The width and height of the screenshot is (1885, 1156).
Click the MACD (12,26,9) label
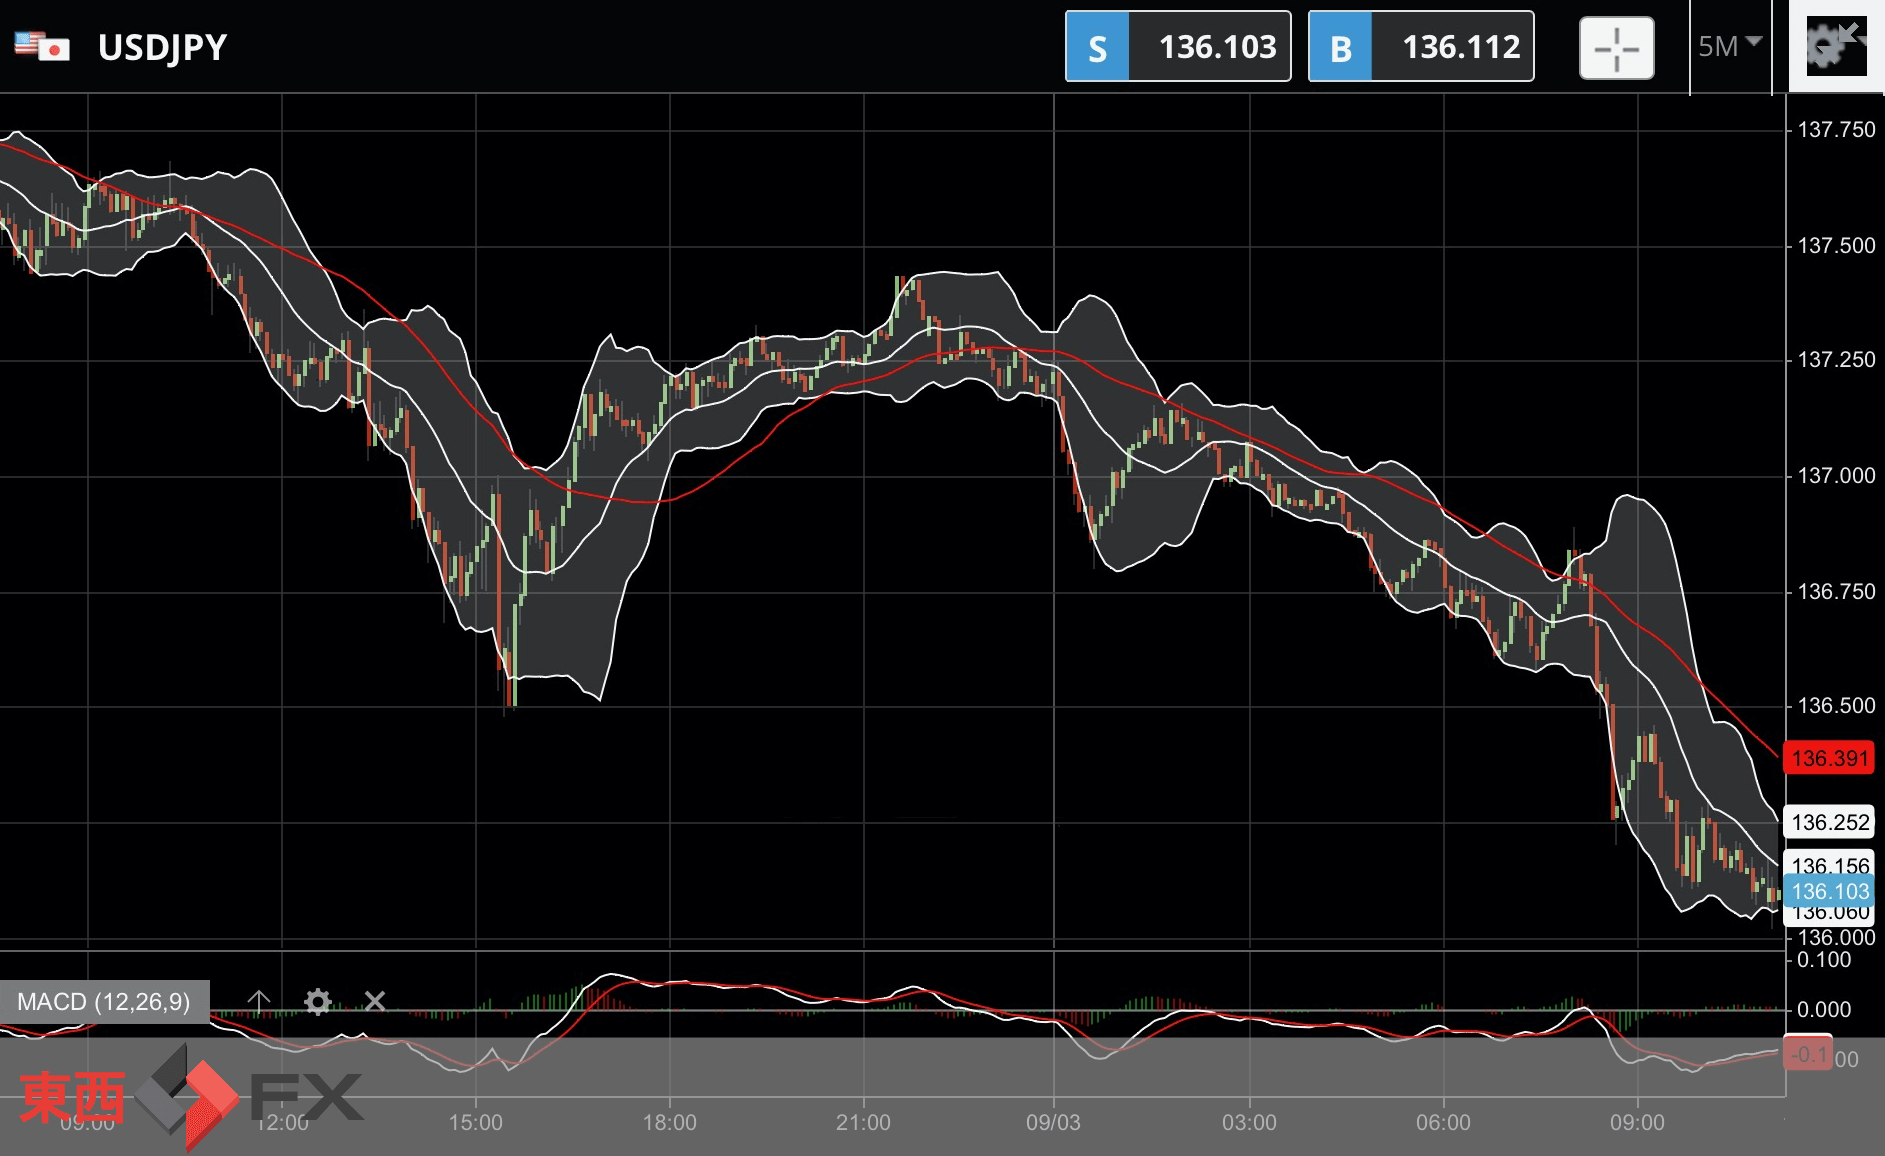pyautogui.click(x=104, y=1002)
